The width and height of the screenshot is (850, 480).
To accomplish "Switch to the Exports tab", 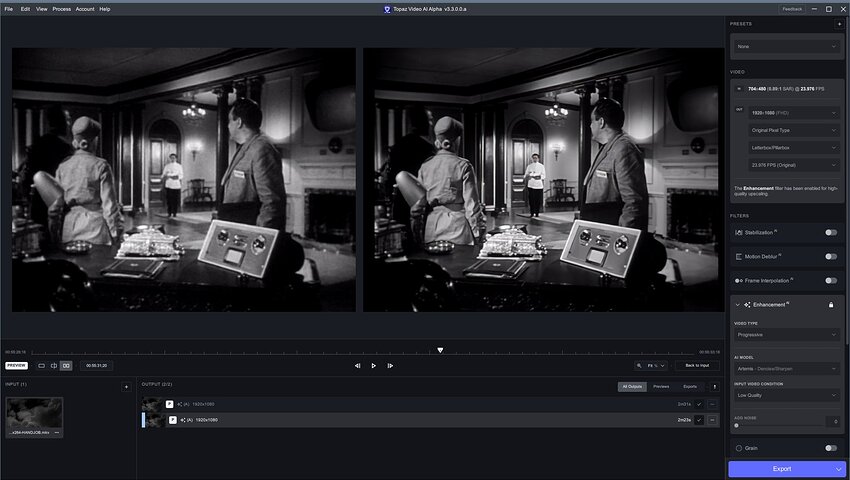I will click(x=690, y=387).
